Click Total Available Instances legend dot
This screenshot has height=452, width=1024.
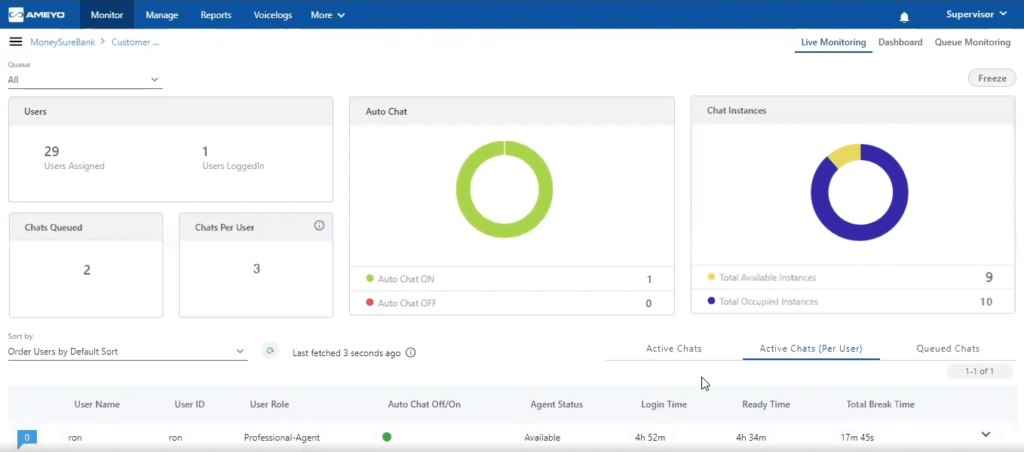tap(711, 277)
